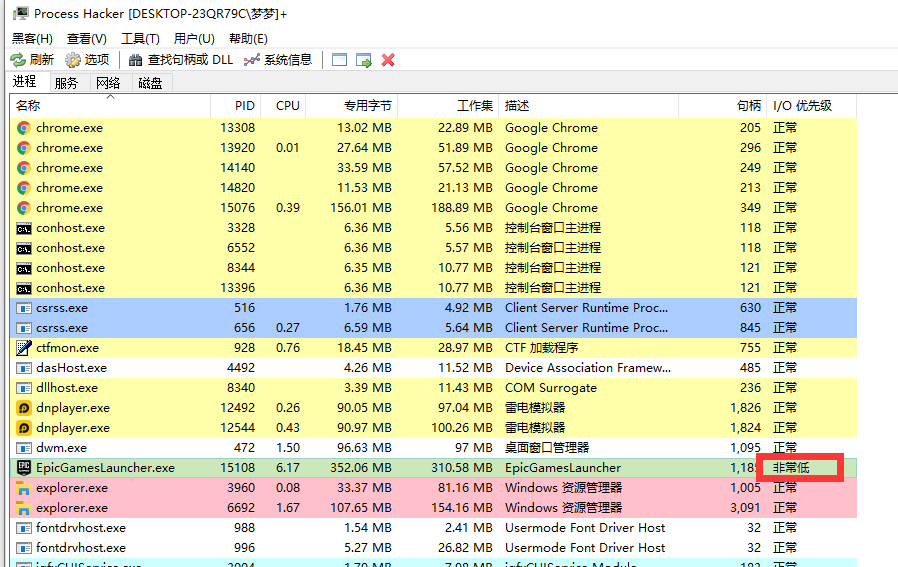Sort by Working set (工作集) column header

[x=448, y=105]
